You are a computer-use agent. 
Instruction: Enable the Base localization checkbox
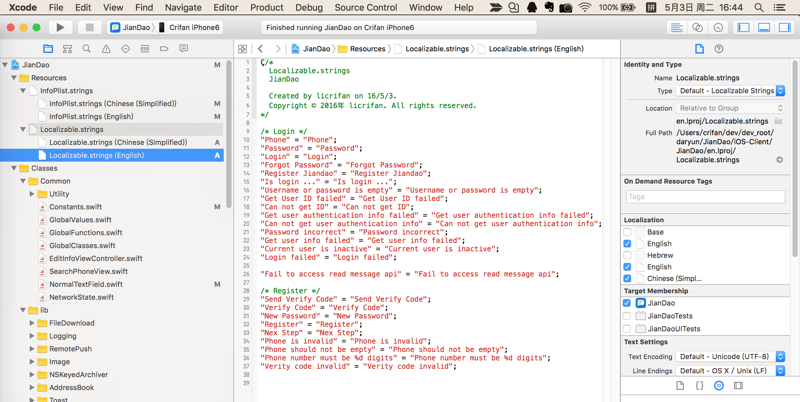627,232
